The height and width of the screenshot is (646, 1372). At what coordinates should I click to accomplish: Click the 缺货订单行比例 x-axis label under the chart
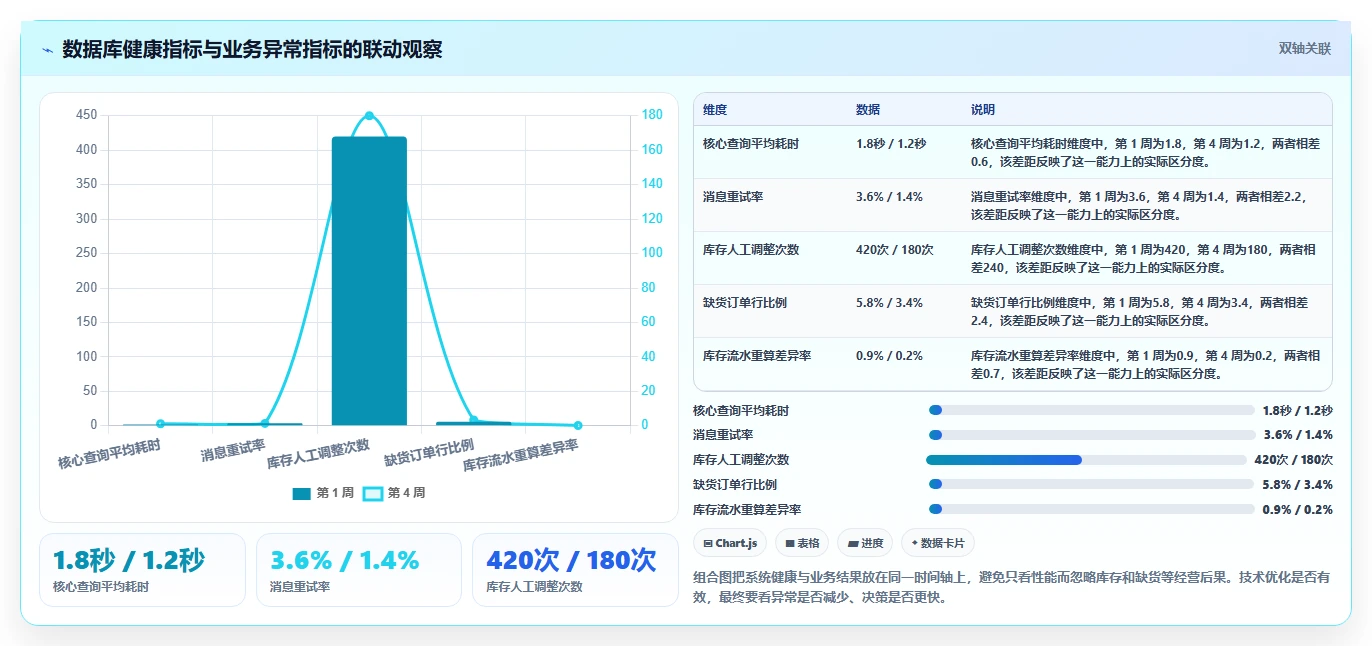[429, 453]
